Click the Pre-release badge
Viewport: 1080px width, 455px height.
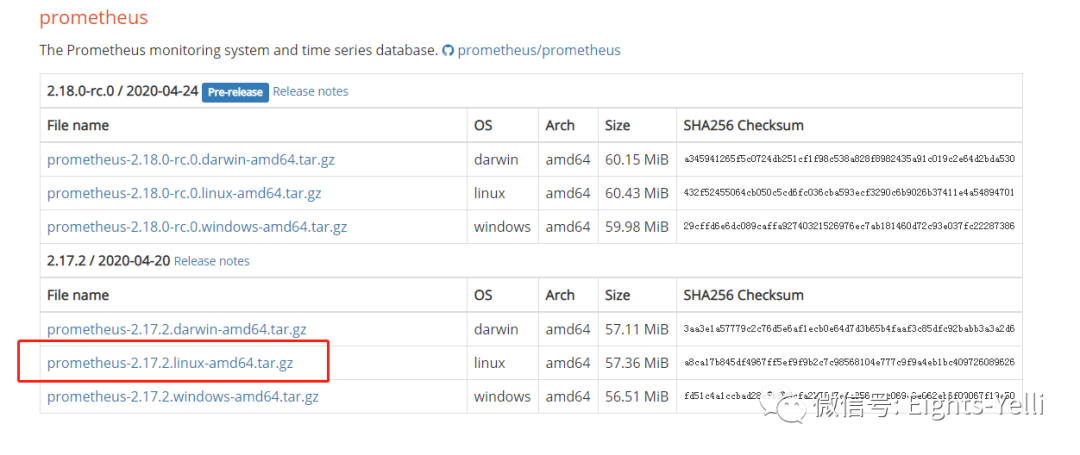click(x=235, y=92)
